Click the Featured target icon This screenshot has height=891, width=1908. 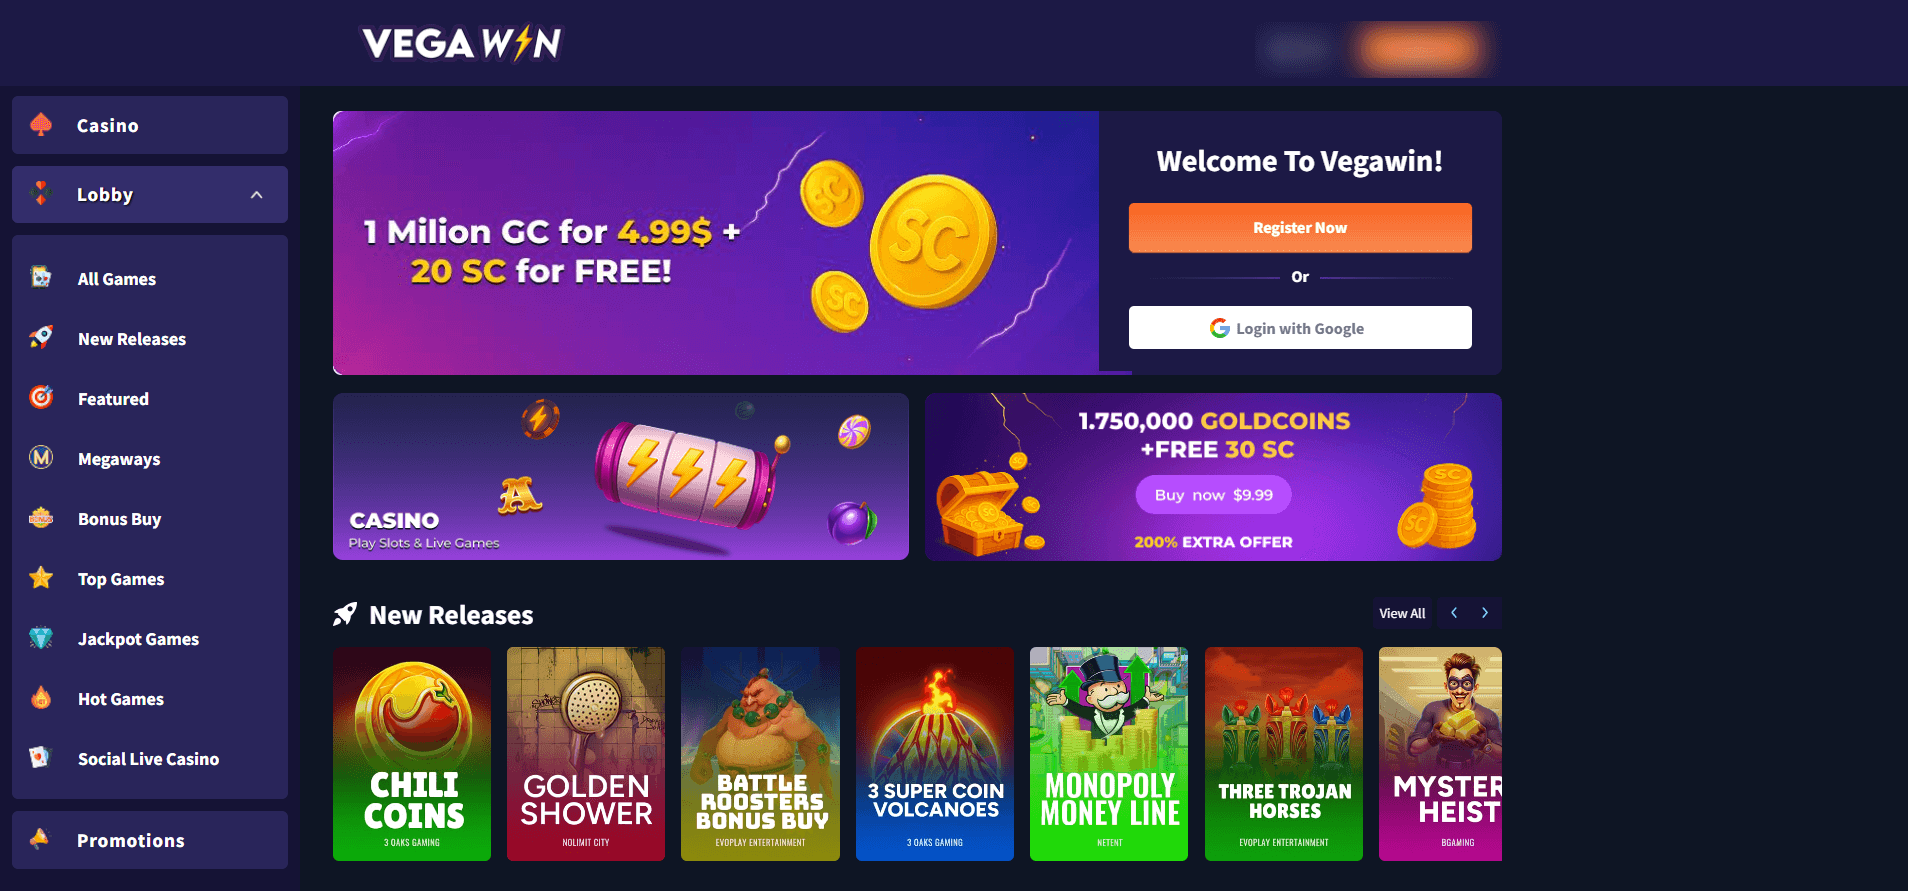[41, 397]
